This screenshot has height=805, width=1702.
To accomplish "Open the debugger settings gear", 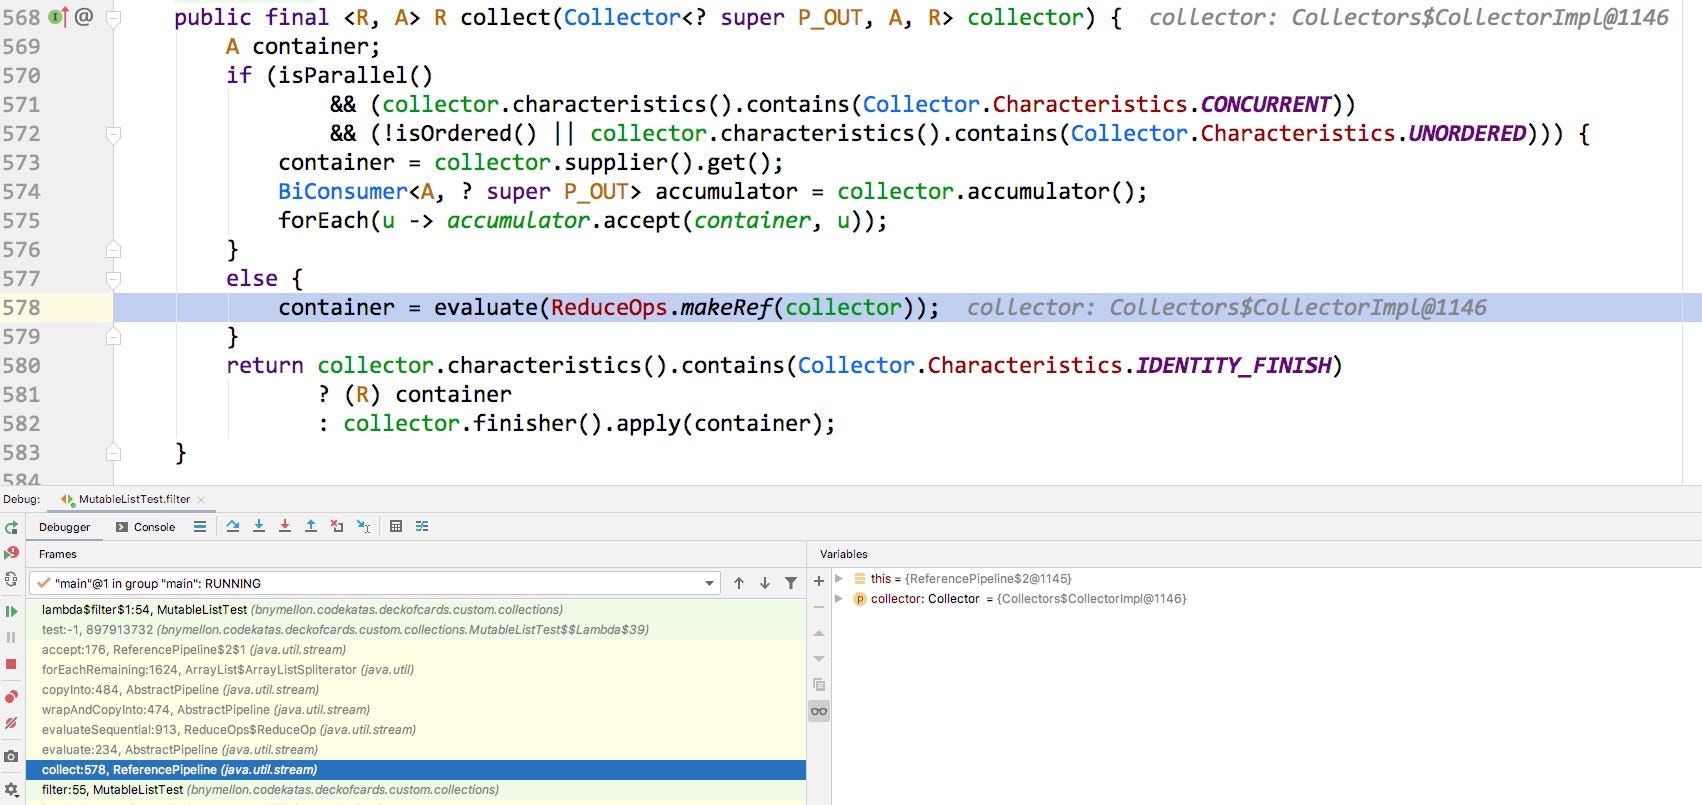I will pos(11,789).
